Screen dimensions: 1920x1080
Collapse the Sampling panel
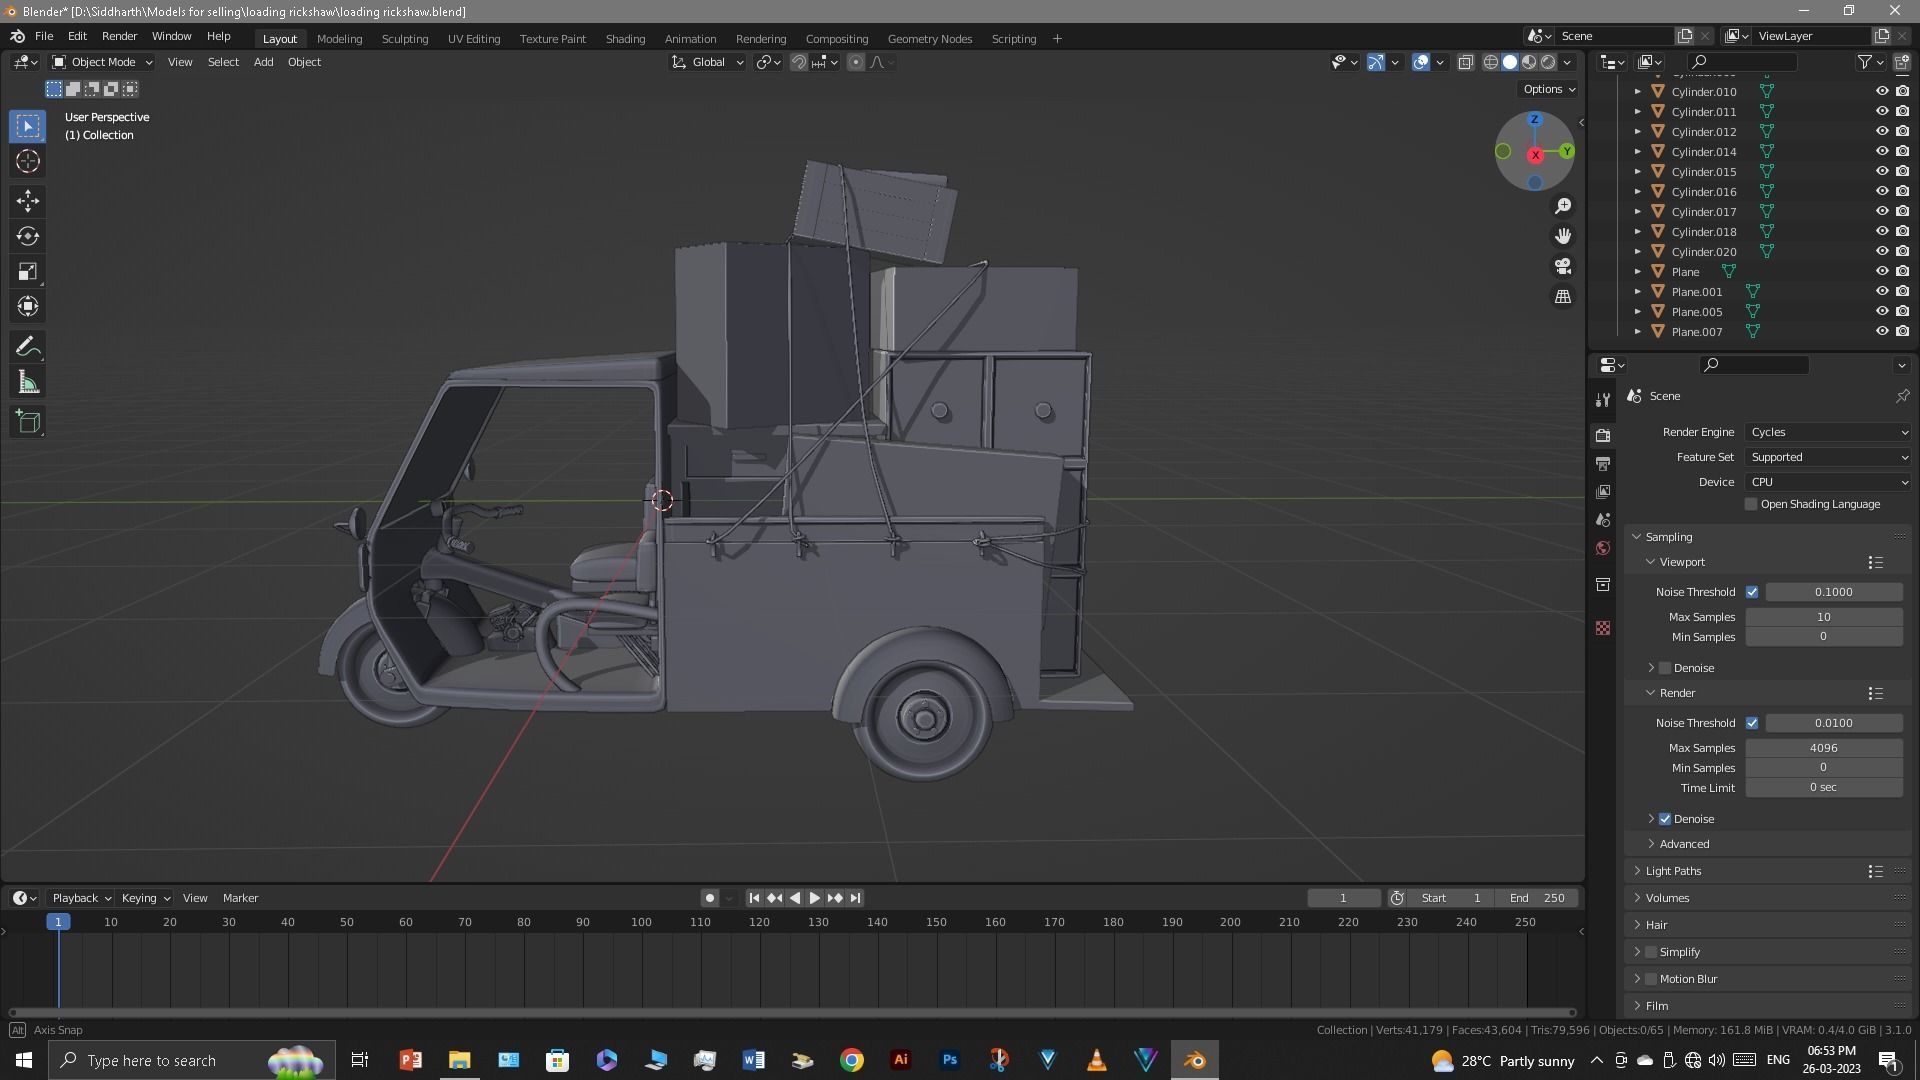point(1668,537)
